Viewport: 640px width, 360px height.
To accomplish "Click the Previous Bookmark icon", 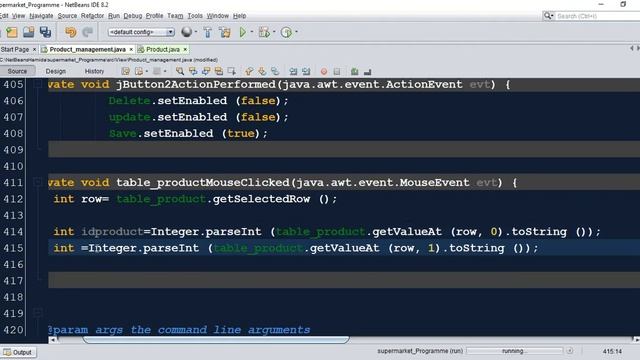I will (x=249, y=71).
